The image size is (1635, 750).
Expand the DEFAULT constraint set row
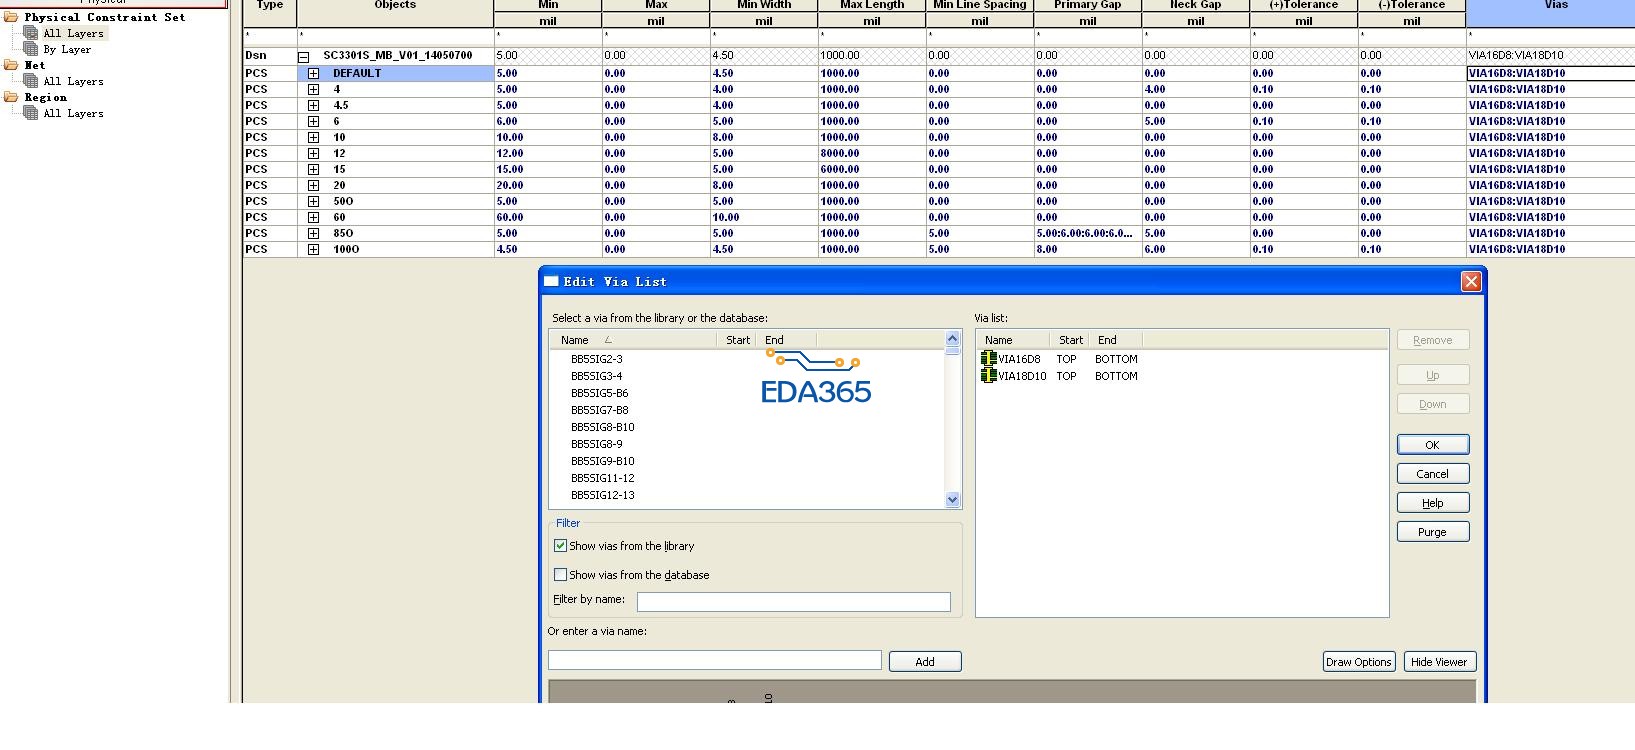click(313, 73)
